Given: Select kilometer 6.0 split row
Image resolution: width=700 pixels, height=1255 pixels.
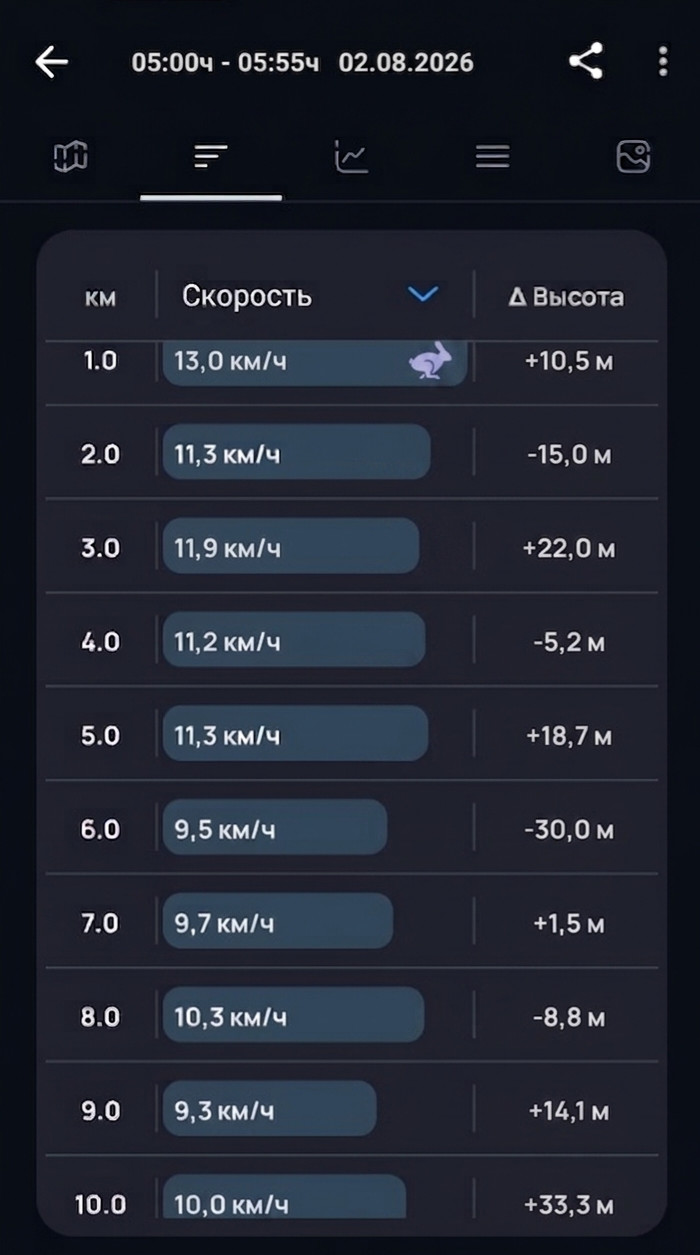Looking at the screenshot, I should [348, 827].
